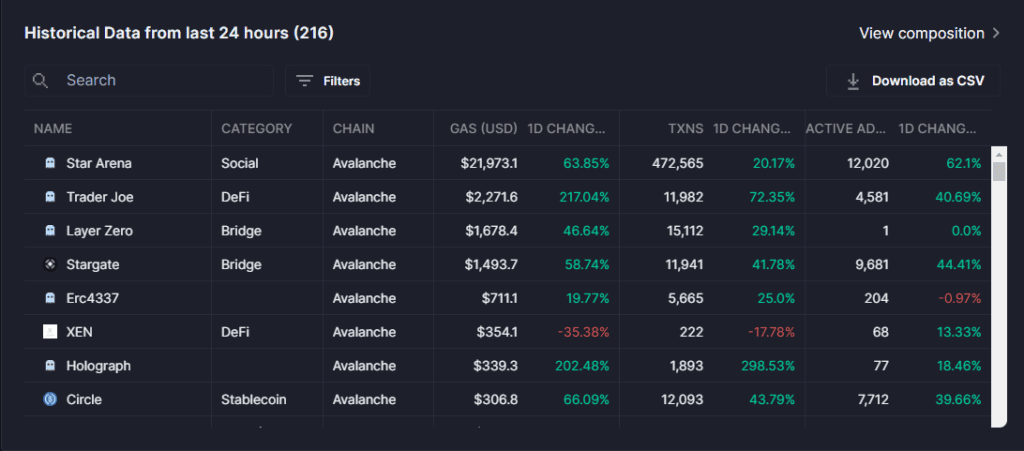Click active addresses value 7,712
This screenshot has width=1024, height=451.
tap(871, 399)
